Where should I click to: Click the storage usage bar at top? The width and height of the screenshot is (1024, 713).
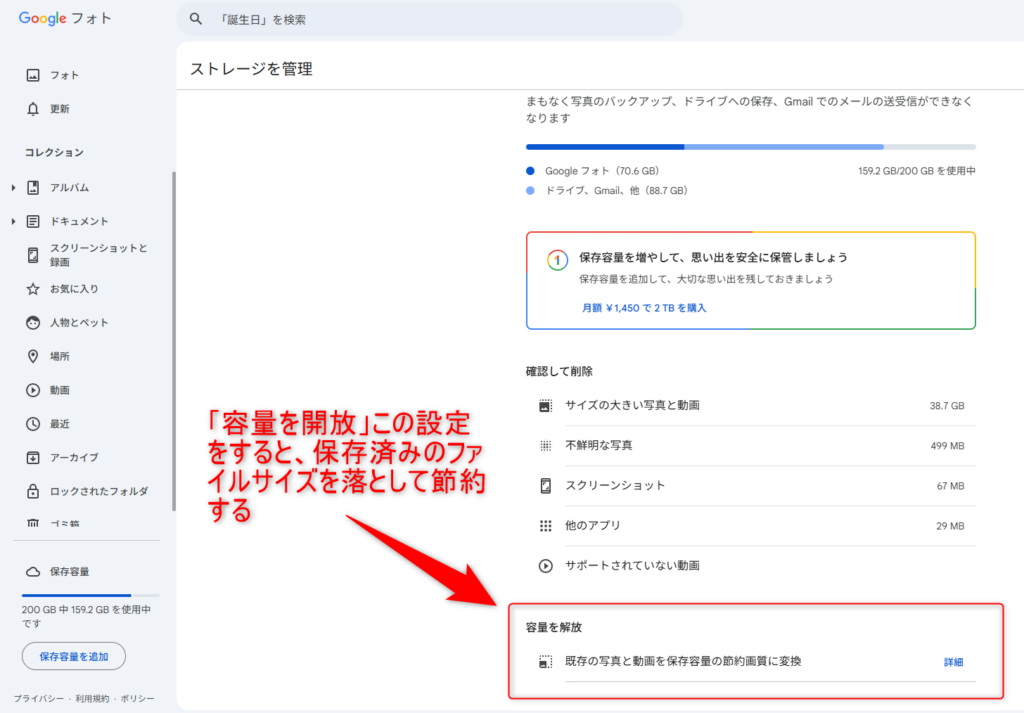click(x=750, y=147)
